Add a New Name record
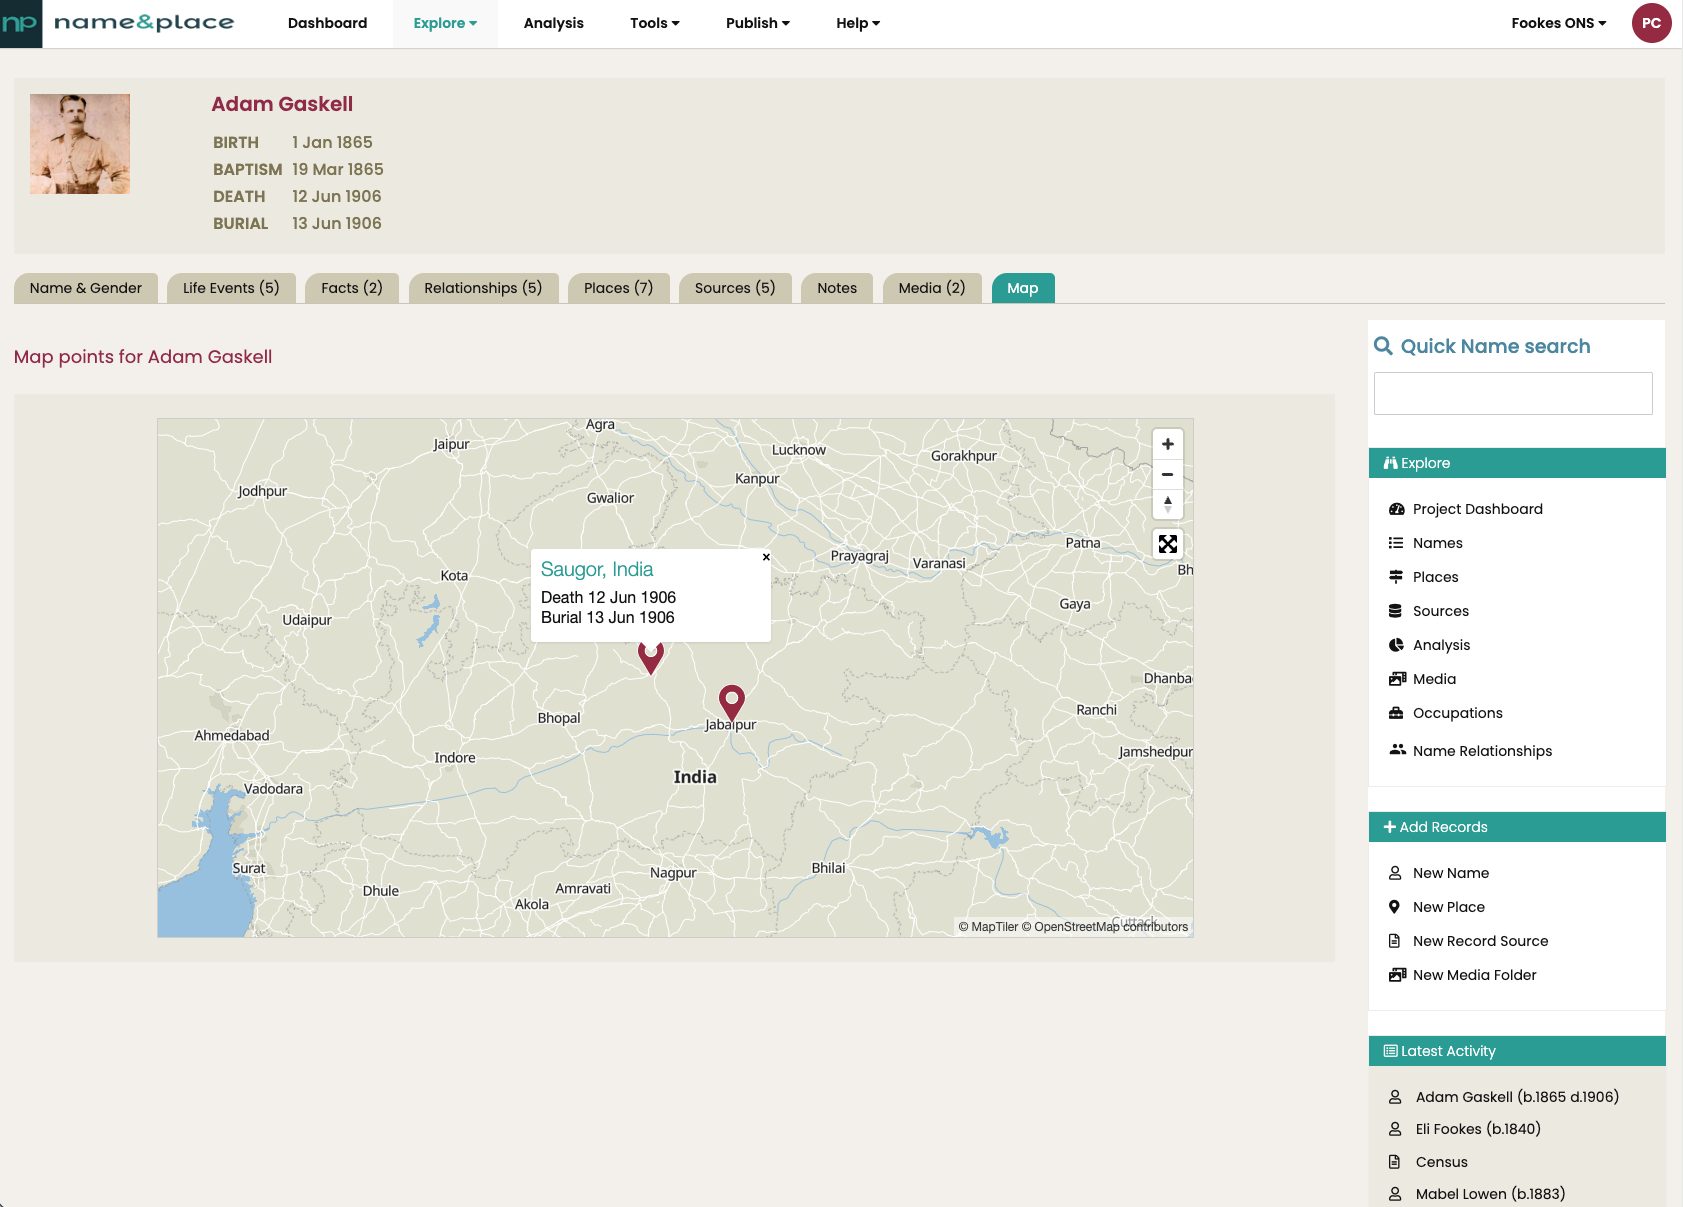 [1451, 873]
